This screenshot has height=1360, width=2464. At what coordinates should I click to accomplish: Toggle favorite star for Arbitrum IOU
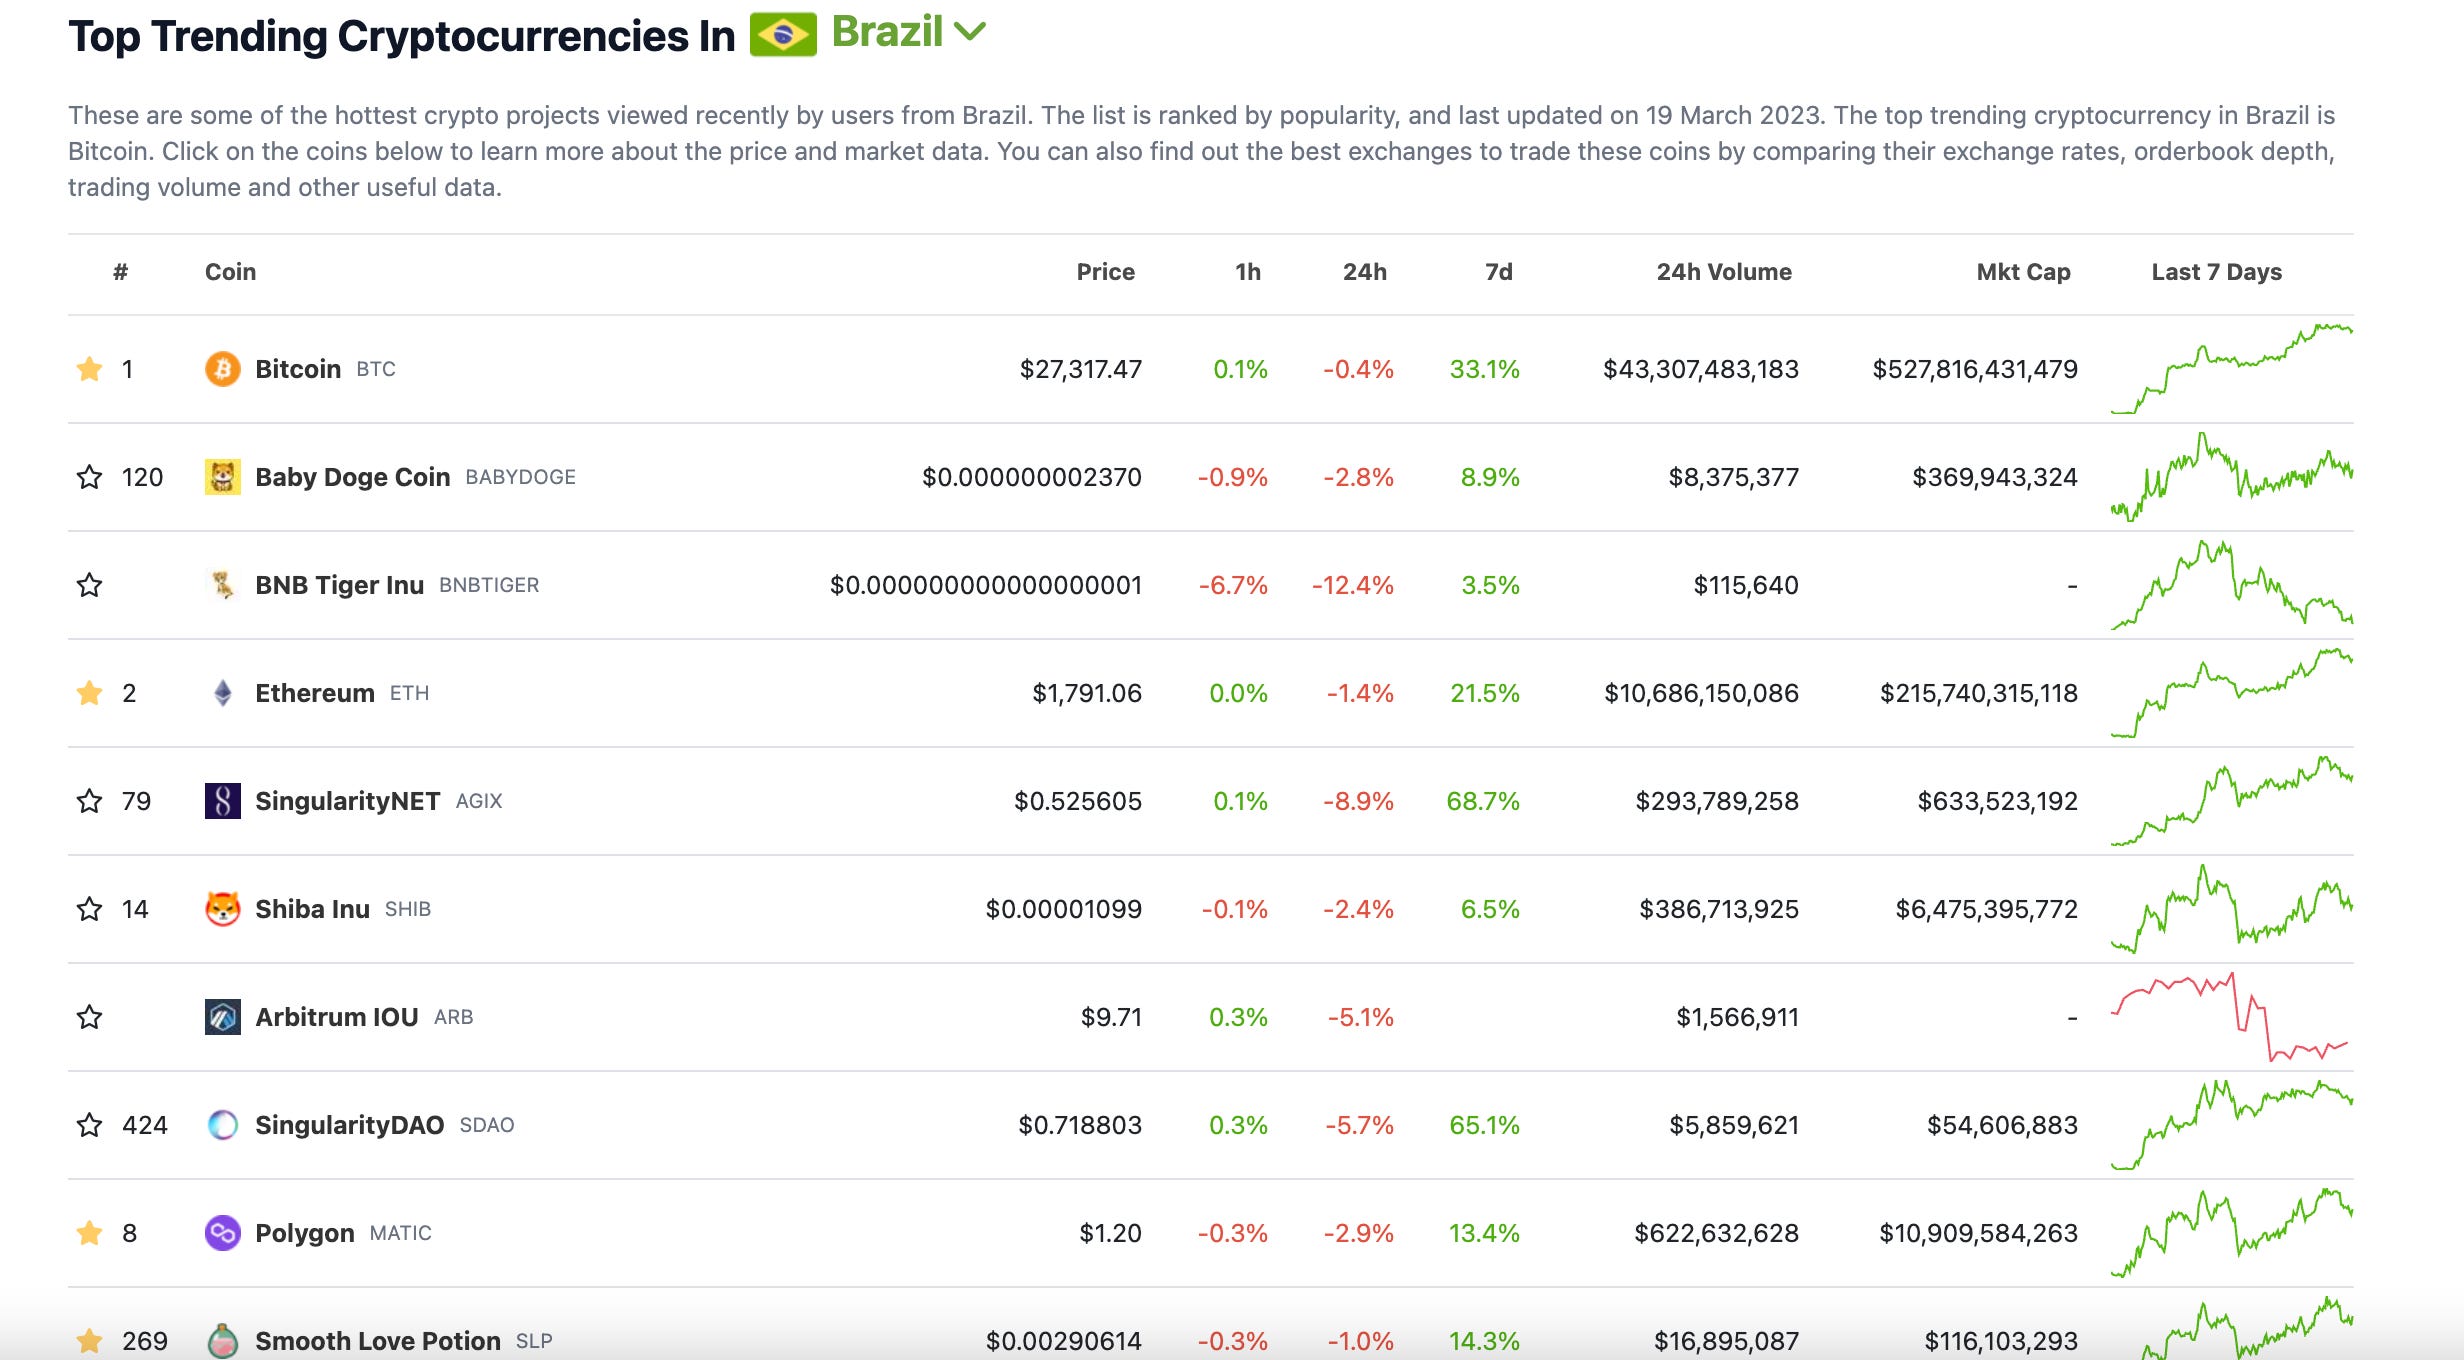pyautogui.click(x=90, y=1017)
